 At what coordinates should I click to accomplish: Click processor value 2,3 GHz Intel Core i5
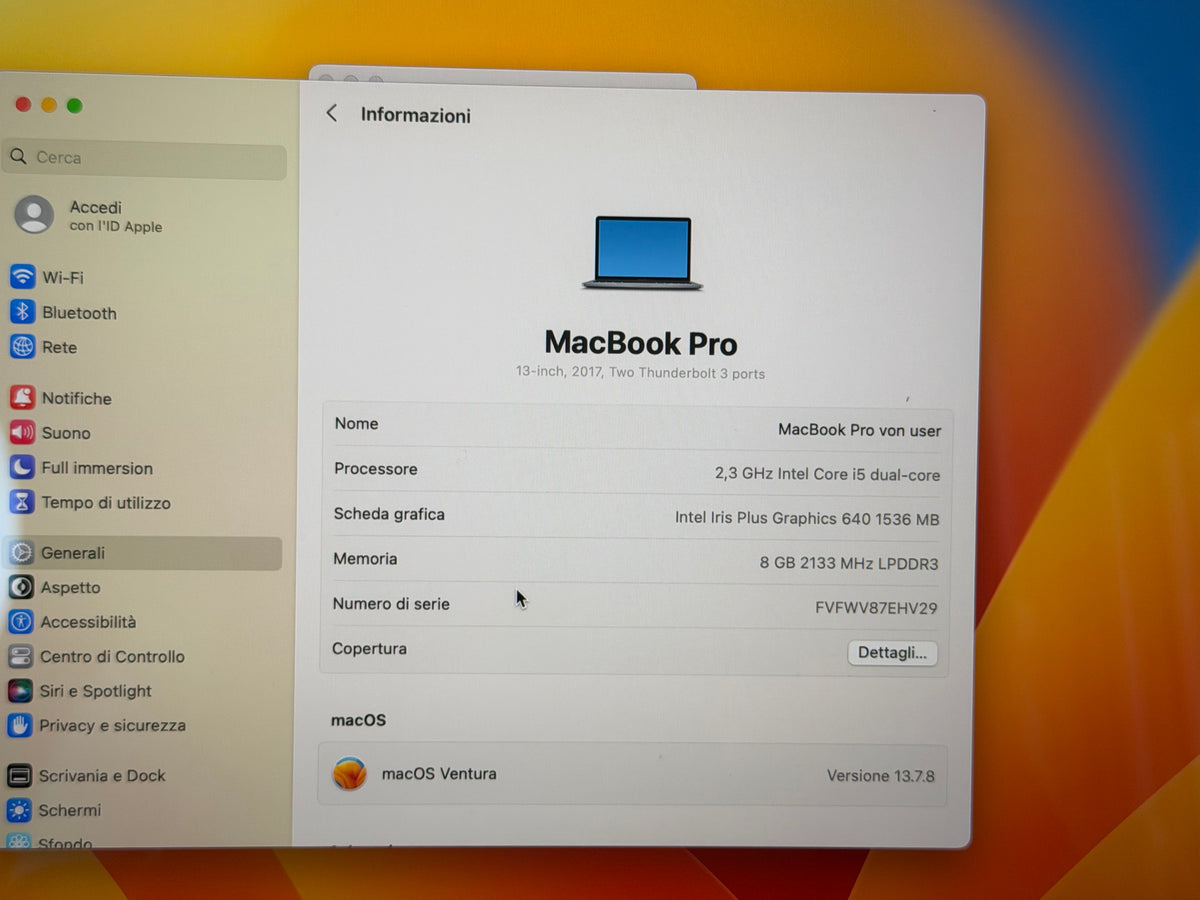pyautogui.click(x=827, y=474)
